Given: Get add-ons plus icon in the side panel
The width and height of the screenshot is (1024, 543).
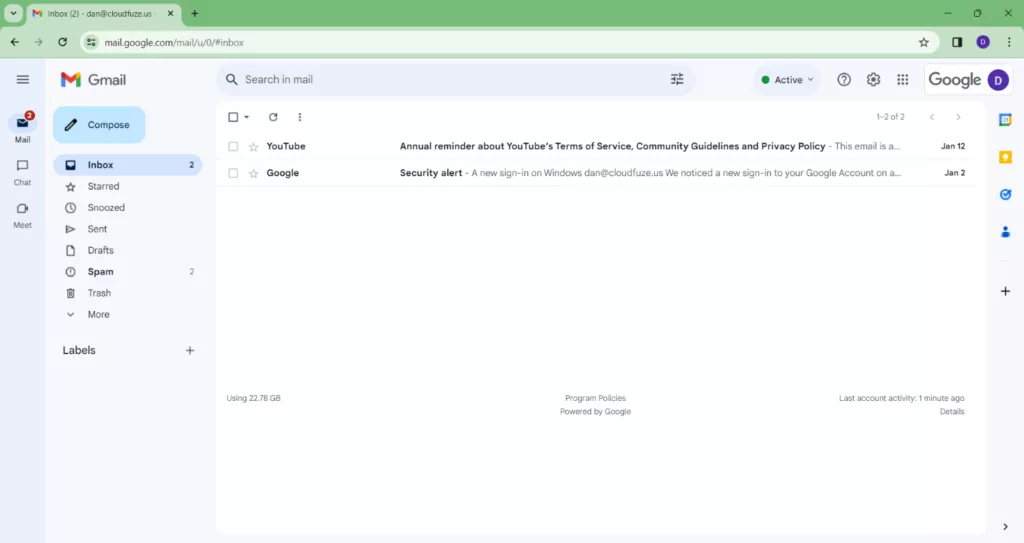Looking at the screenshot, I should coord(1005,291).
